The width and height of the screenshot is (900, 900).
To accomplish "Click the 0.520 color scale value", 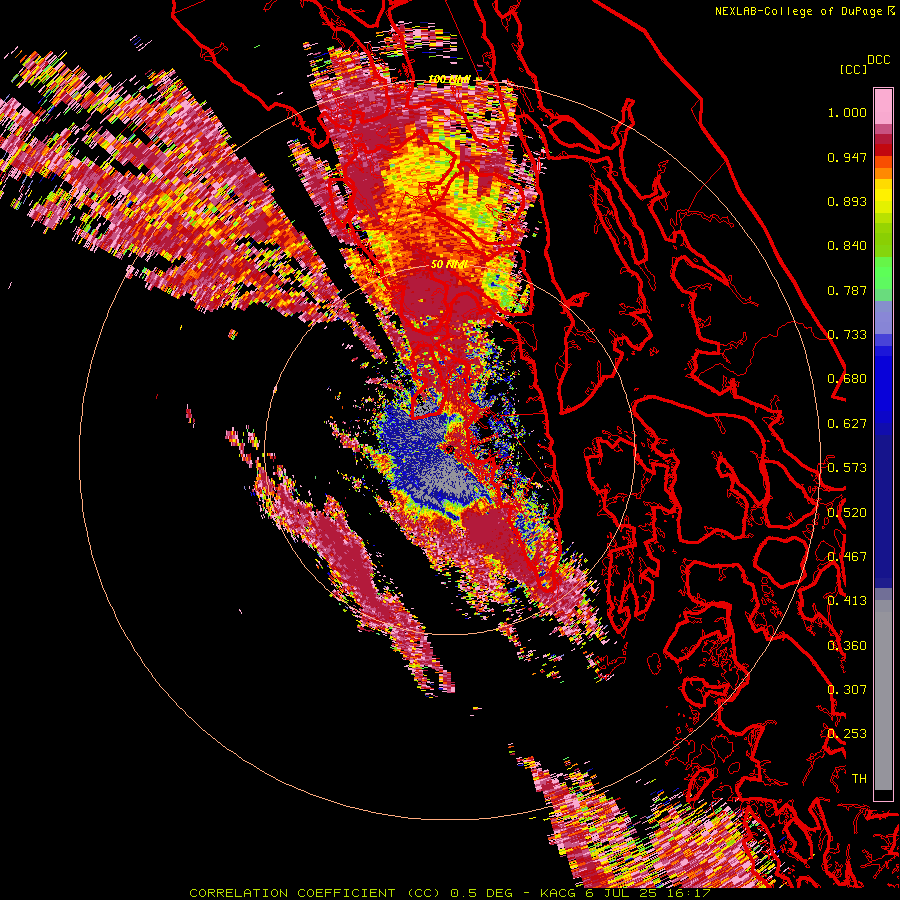I will point(847,513).
